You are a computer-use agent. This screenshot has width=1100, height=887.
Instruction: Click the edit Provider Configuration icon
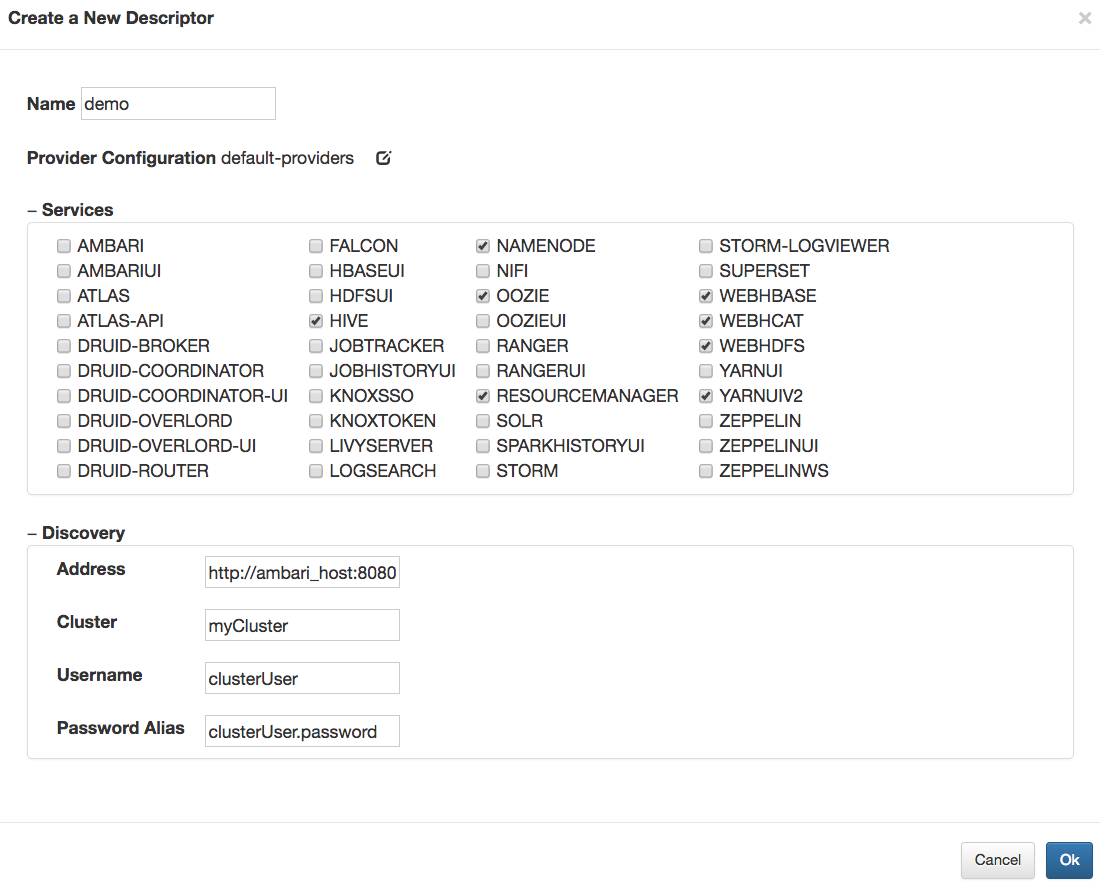pos(383,158)
